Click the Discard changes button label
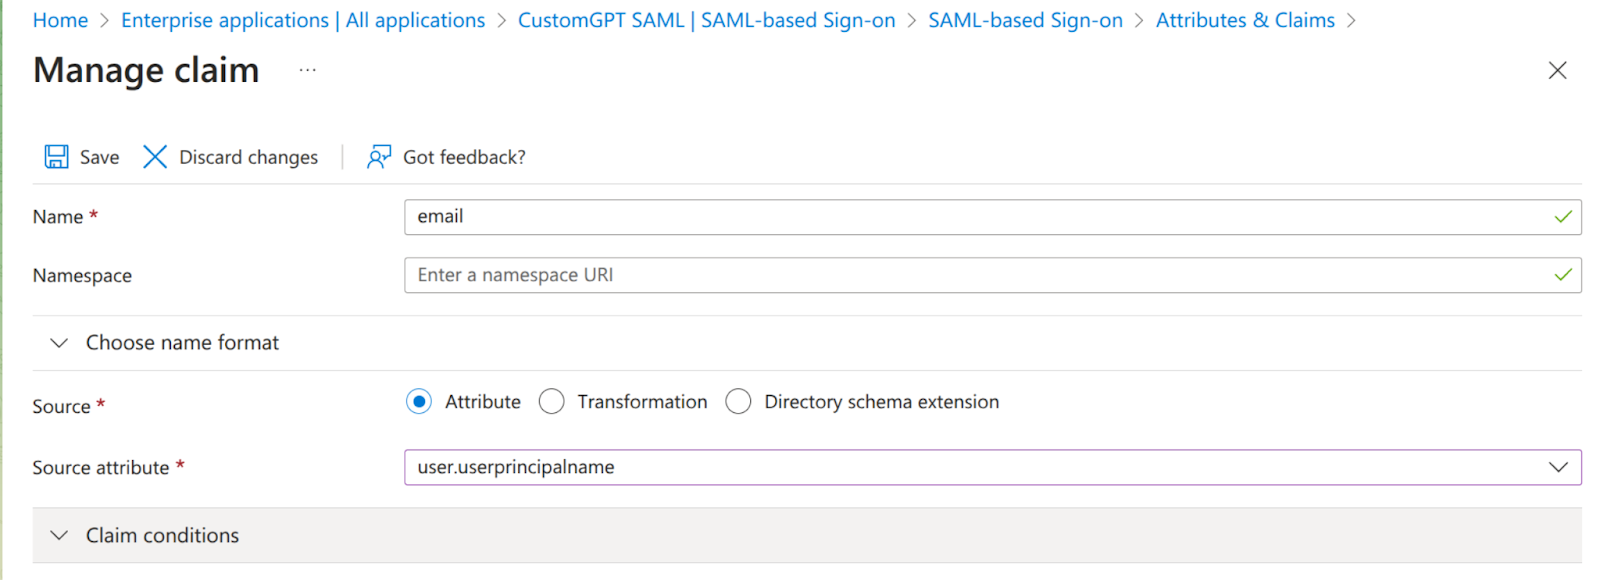 click(x=248, y=157)
